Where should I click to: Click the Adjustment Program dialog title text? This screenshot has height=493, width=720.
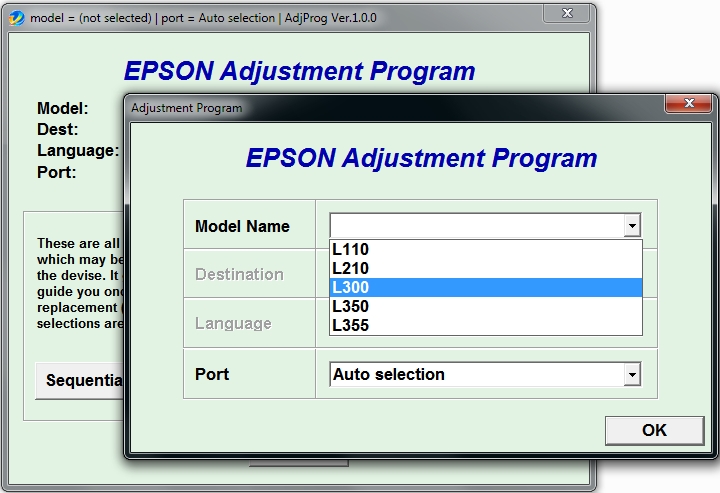pyautogui.click(x=186, y=108)
